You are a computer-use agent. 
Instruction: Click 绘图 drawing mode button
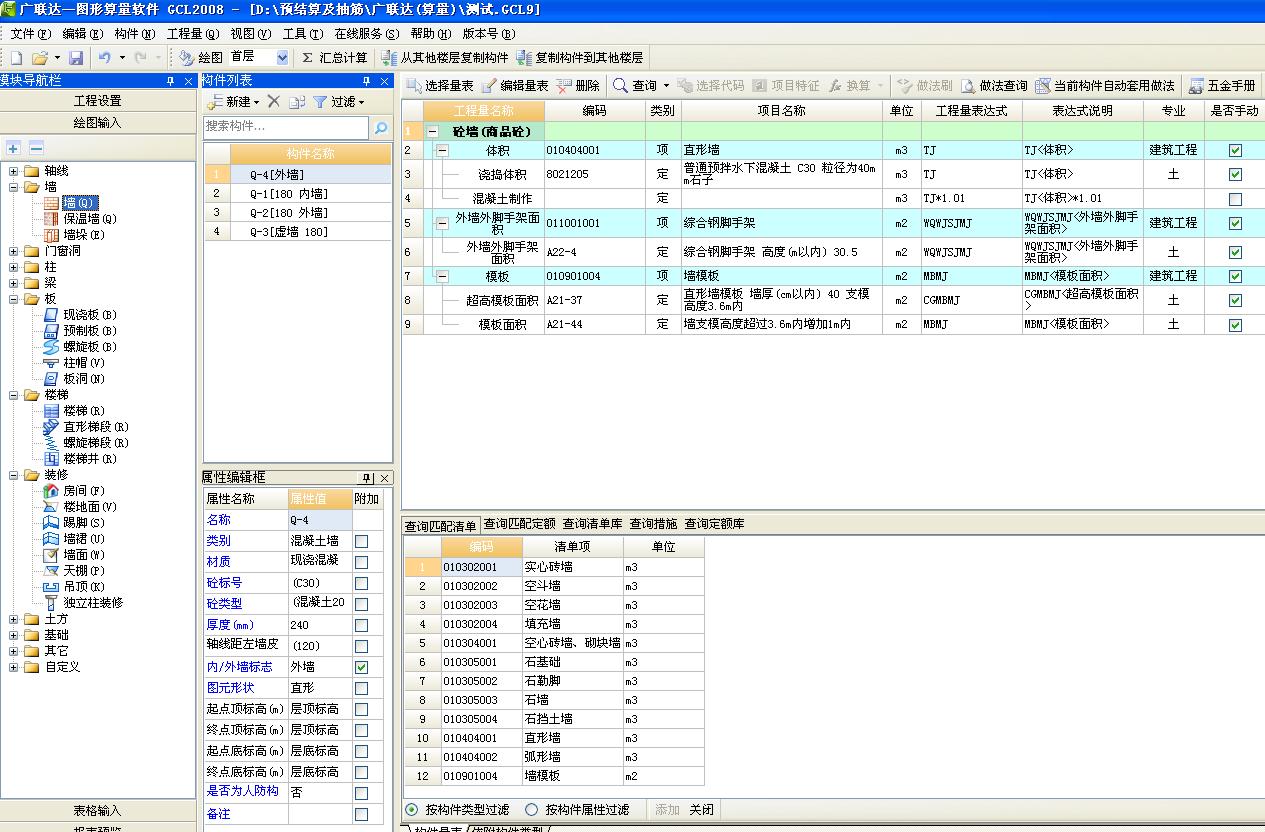202,58
